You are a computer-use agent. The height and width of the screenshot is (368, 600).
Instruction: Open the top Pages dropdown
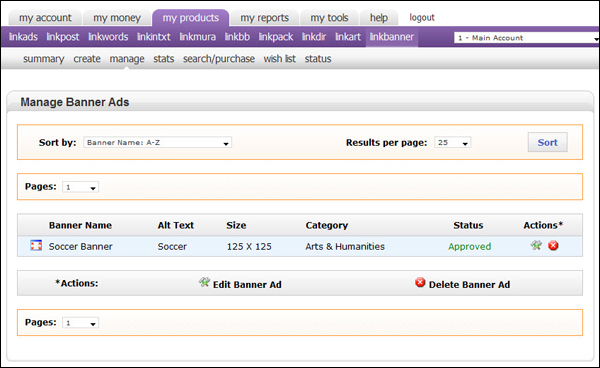pyautogui.click(x=80, y=187)
